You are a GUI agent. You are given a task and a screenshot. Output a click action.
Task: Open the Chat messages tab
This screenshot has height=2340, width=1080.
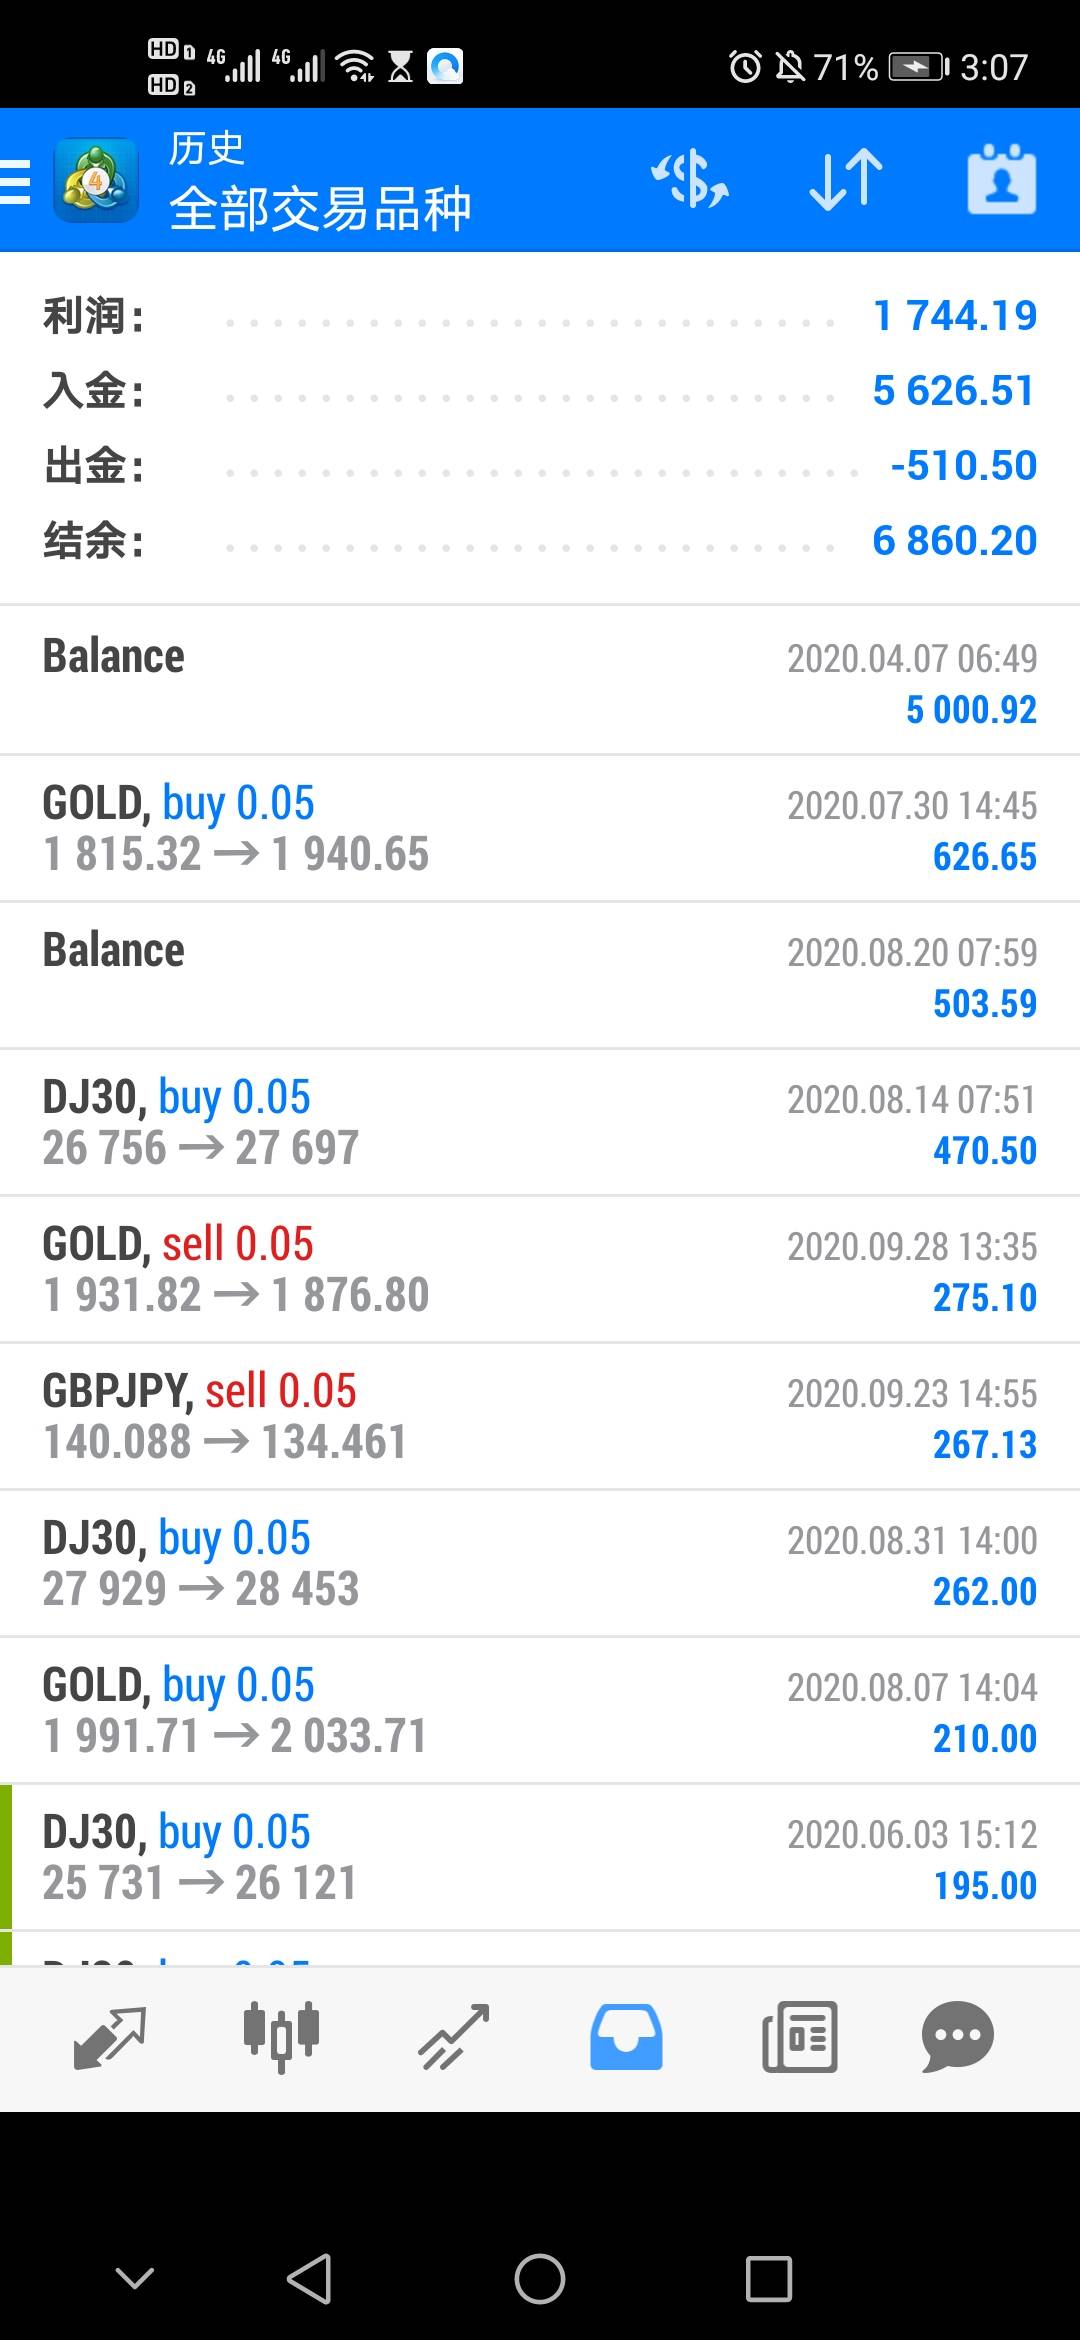click(x=958, y=2038)
